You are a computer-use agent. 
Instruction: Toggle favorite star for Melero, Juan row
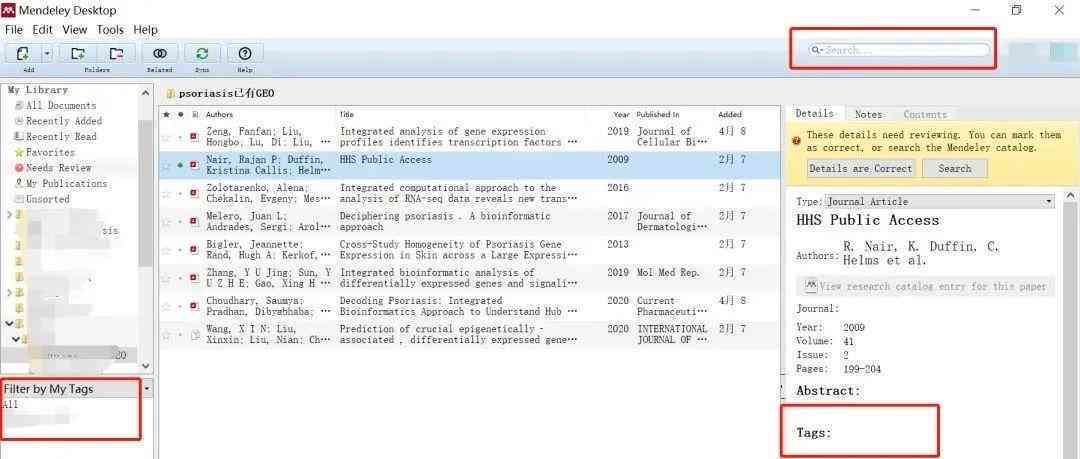tap(166, 222)
